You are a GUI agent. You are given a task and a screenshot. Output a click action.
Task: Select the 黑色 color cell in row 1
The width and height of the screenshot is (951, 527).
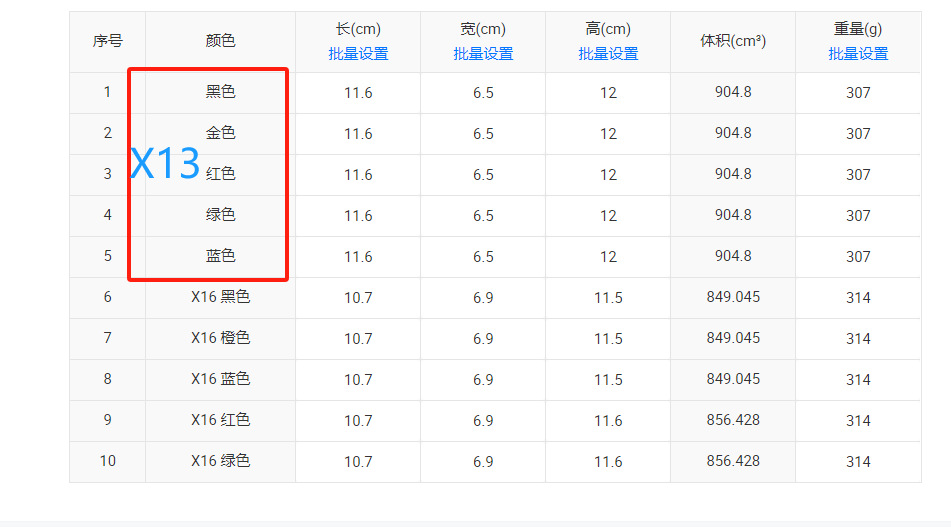pos(220,92)
